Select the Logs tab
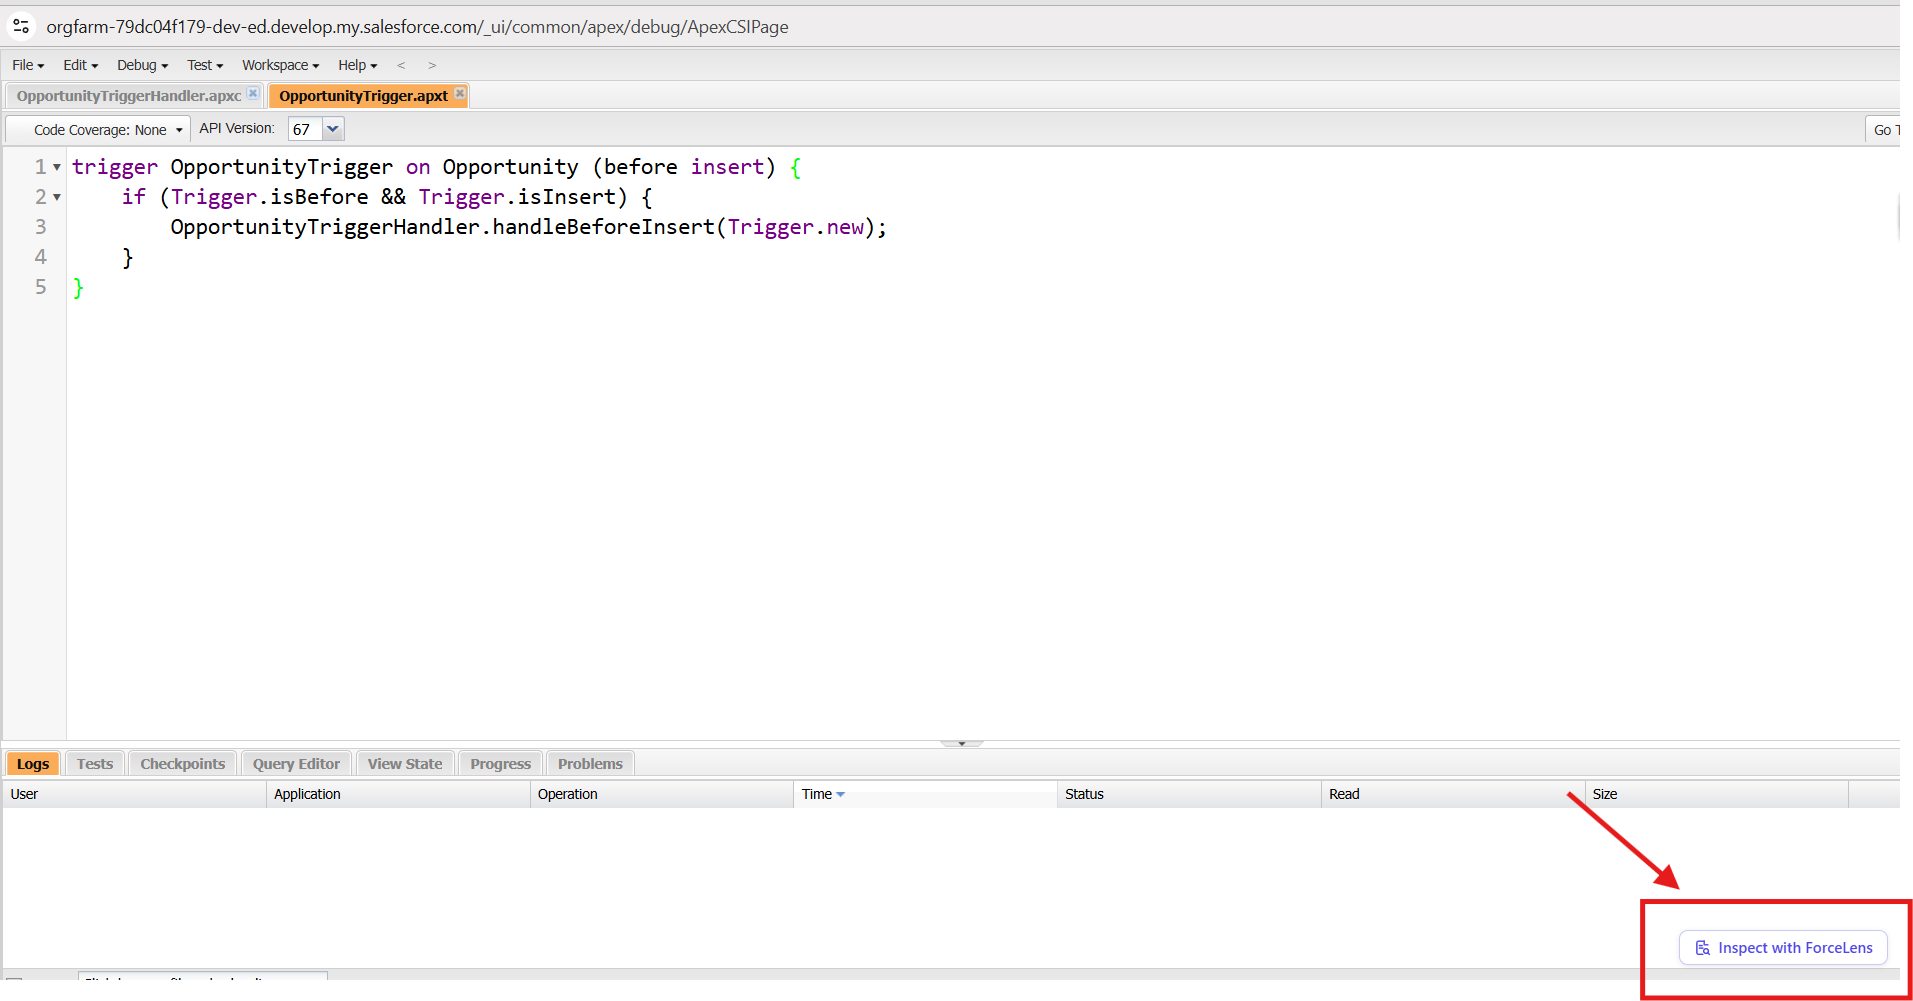The image size is (1913, 1001). point(33,764)
